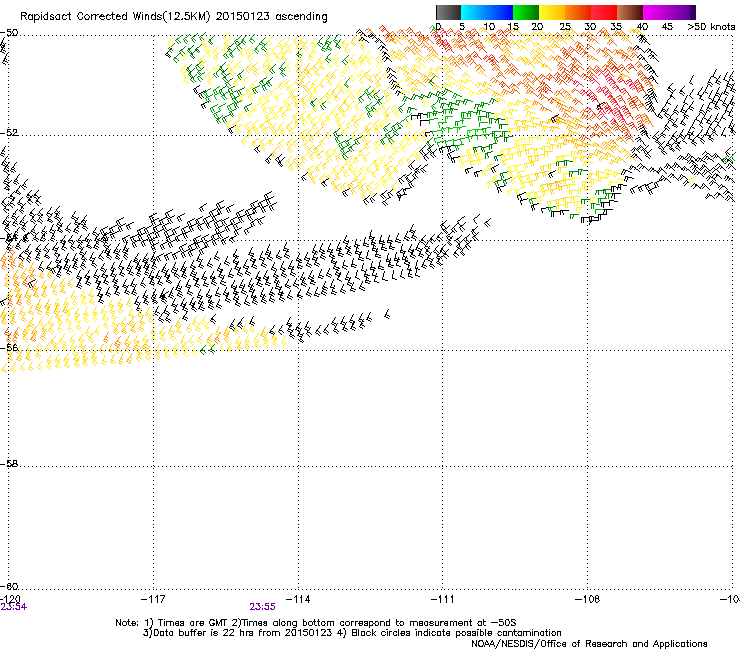This screenshot has width=740, height=650.
Task: Select the "5" legend scale label
Action: click(462, 27)
